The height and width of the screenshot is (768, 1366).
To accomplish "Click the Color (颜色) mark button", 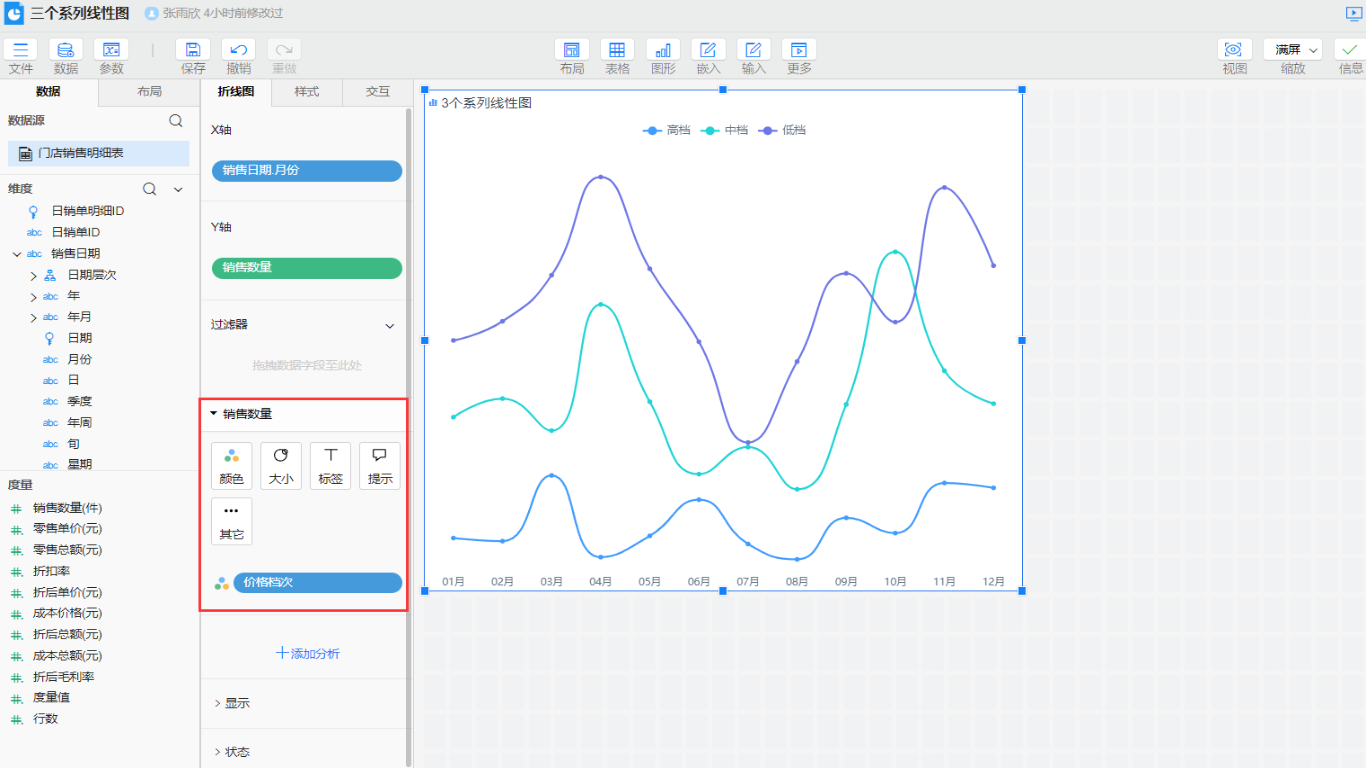I will pyautogui.click(x=231, y=466).
